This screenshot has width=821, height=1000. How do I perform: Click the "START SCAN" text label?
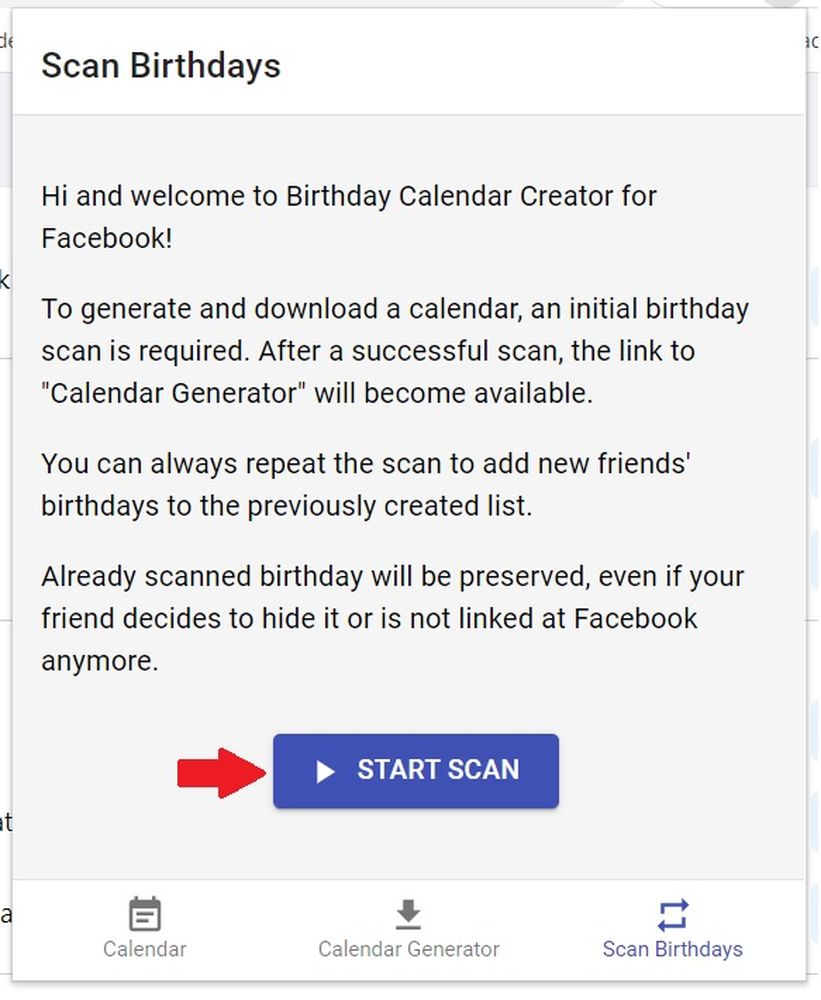tap(438, 770)
